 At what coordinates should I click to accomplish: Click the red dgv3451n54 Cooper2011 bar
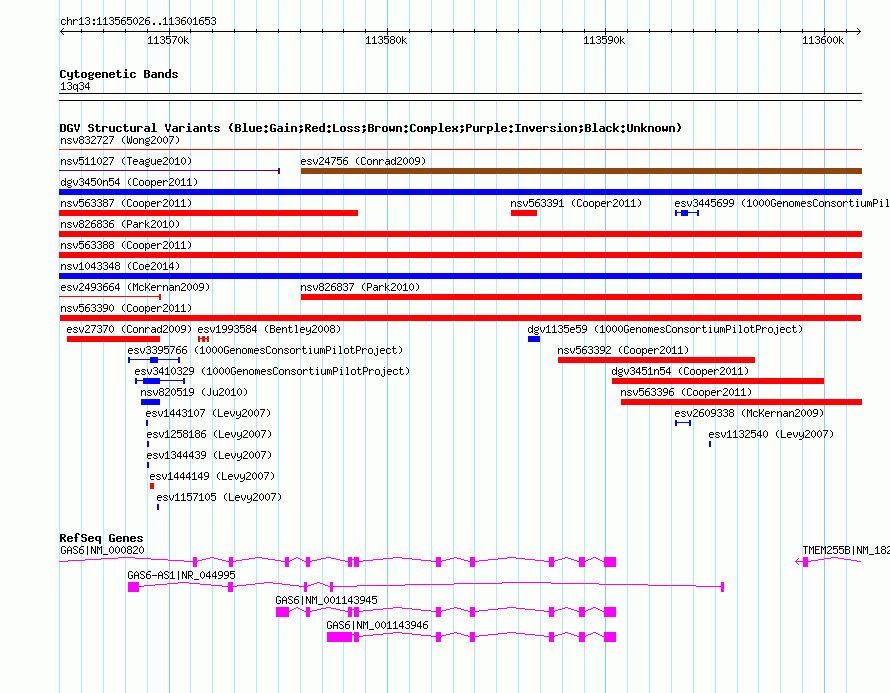(x=717, y=381)
